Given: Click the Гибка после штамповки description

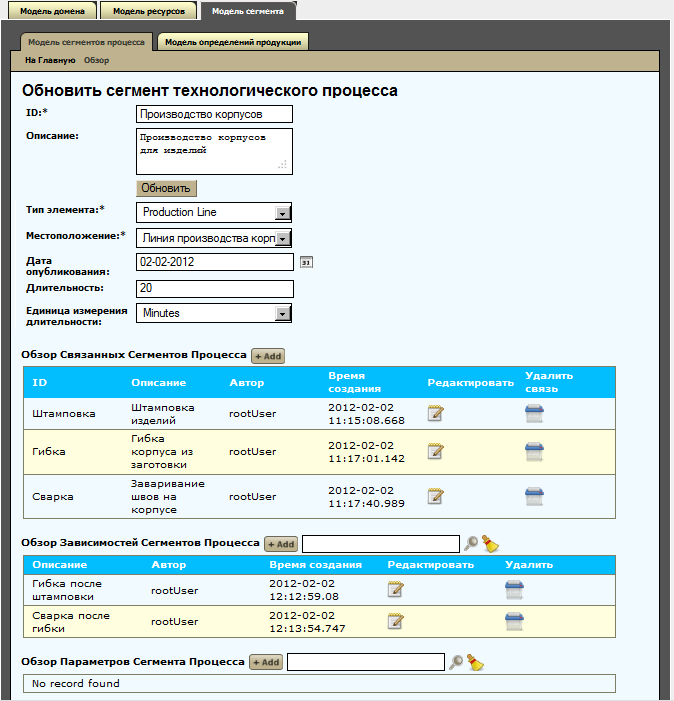Looking at the screenshot, I should (67, 590).
